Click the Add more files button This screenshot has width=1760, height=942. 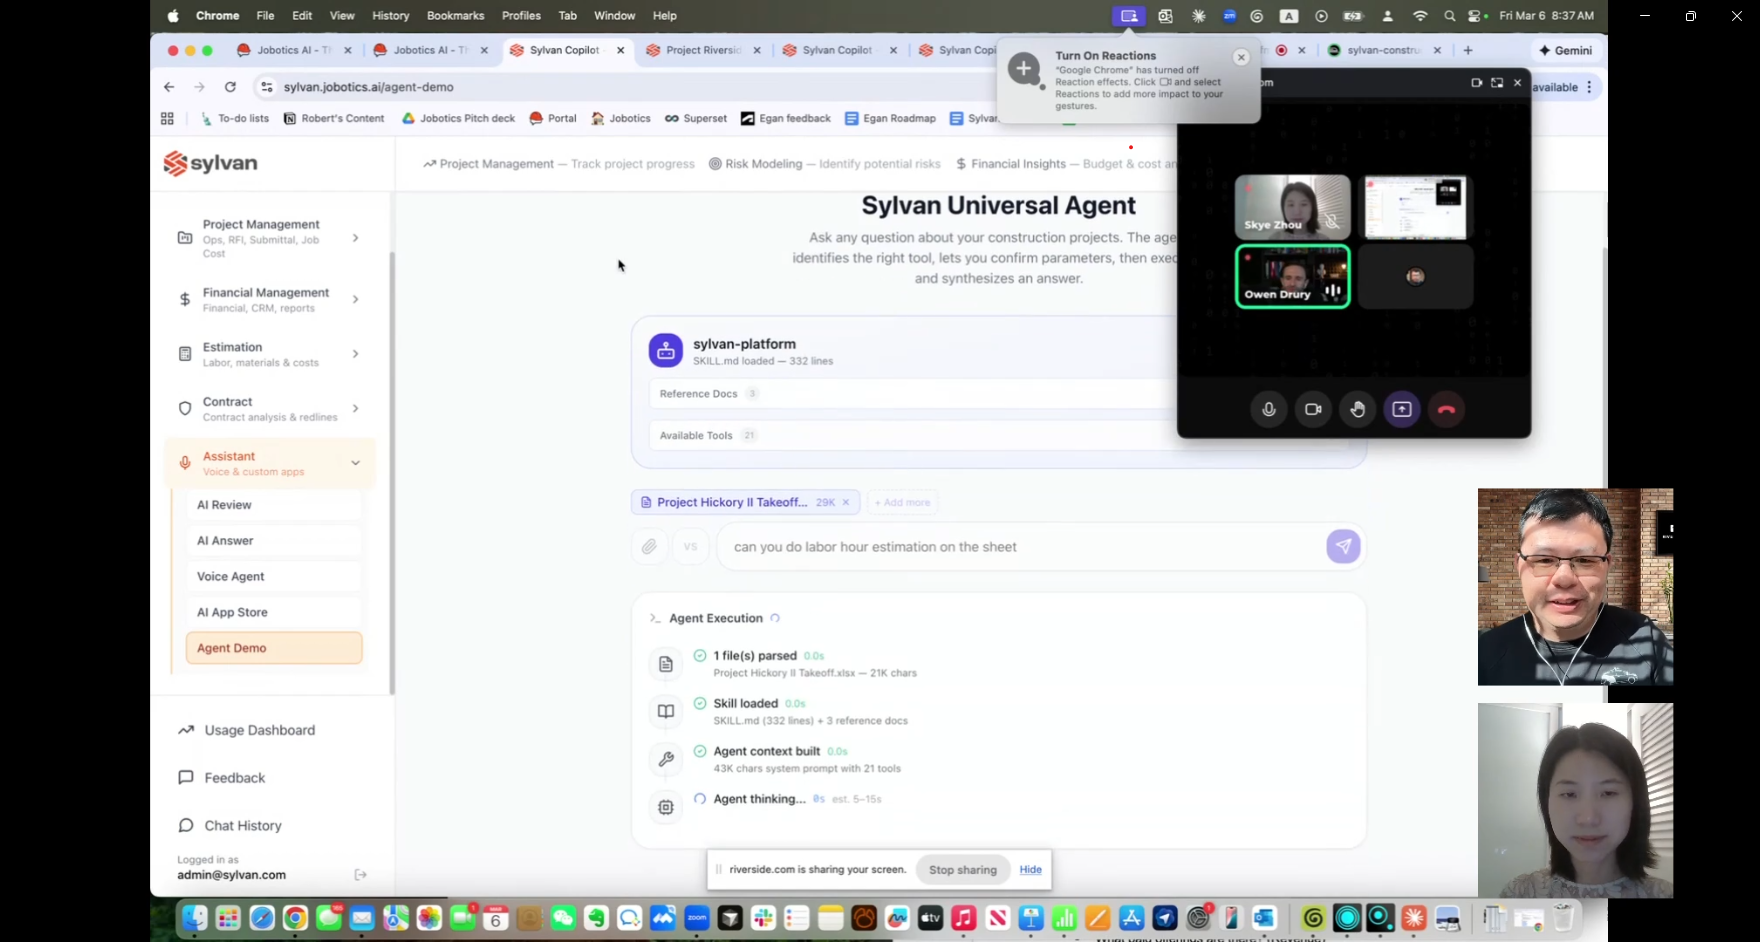click(902, 502)
